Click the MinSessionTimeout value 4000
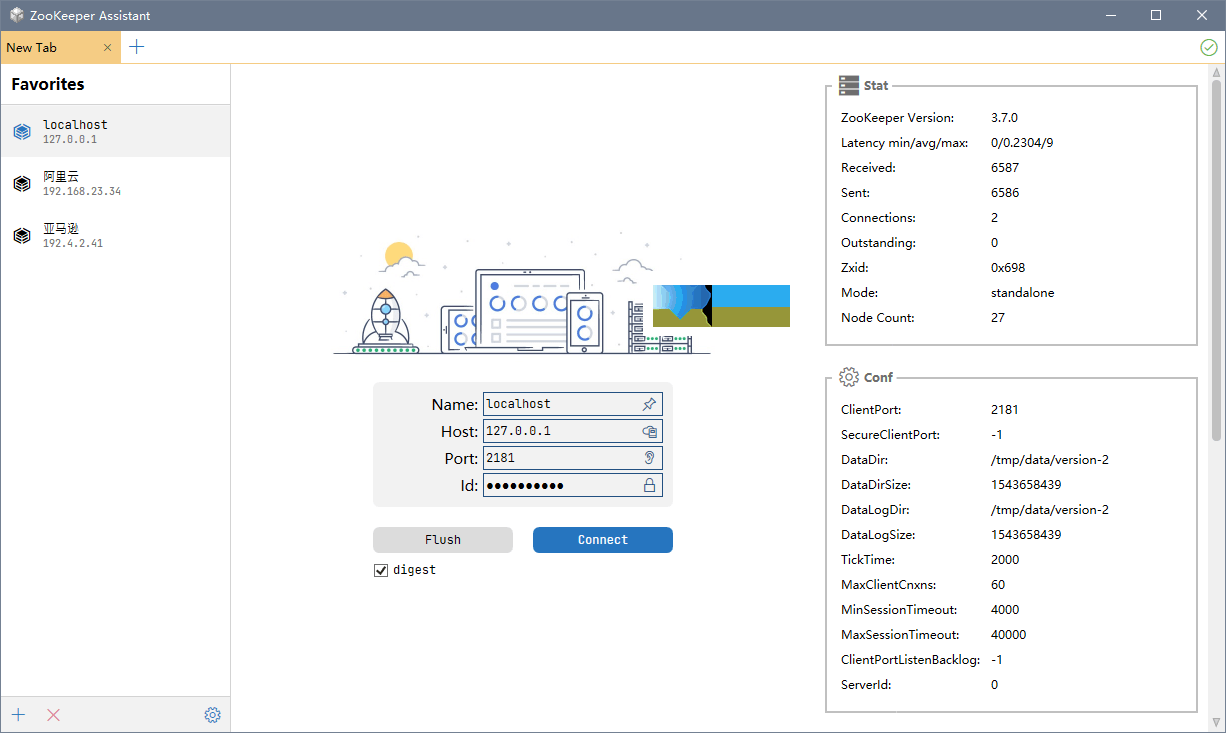The width and height of the screenshot is (1226, 733). pos(1005,610)
